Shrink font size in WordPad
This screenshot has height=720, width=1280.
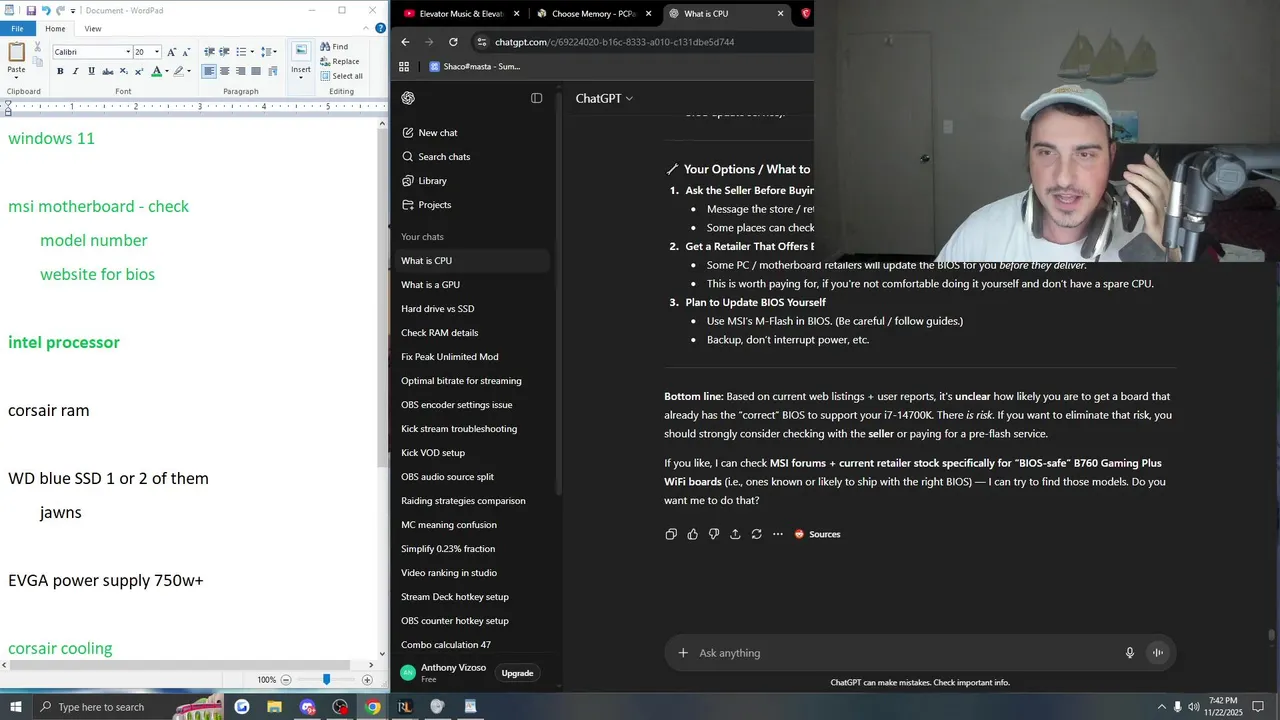[186, 52]
